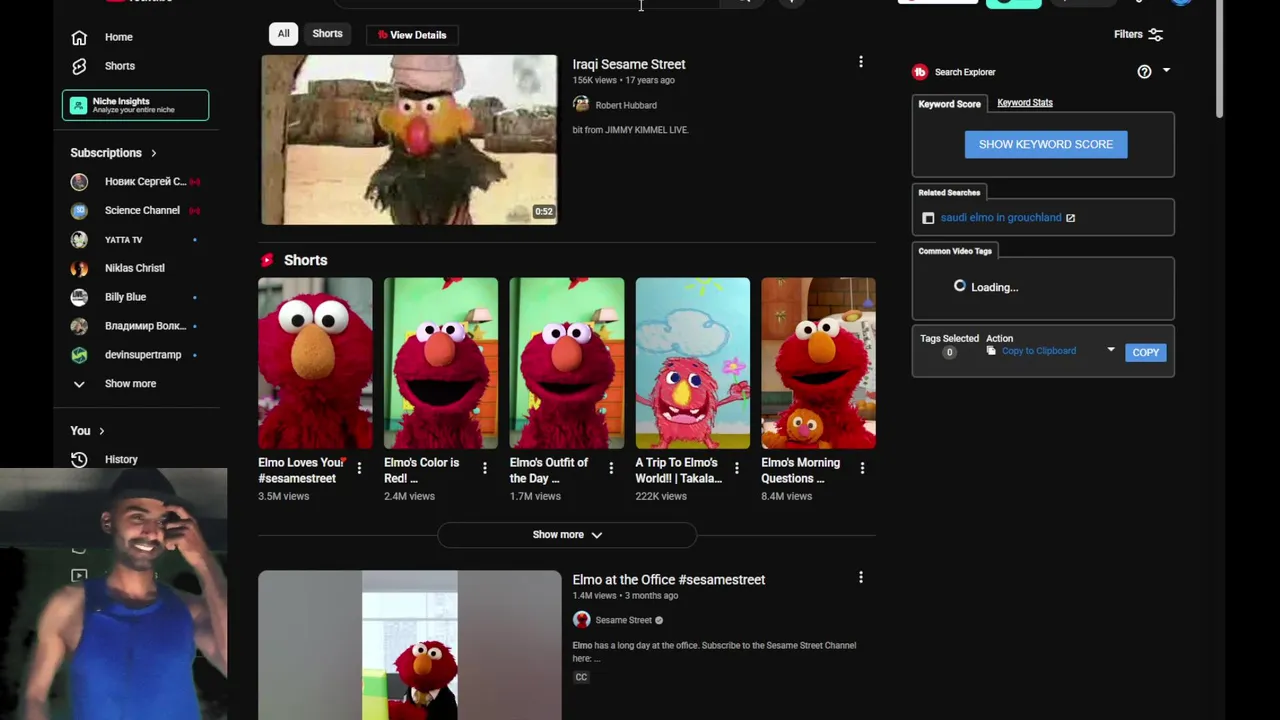
Task: Open Robert Hubbard channel avatar
Action: [581, 105]
